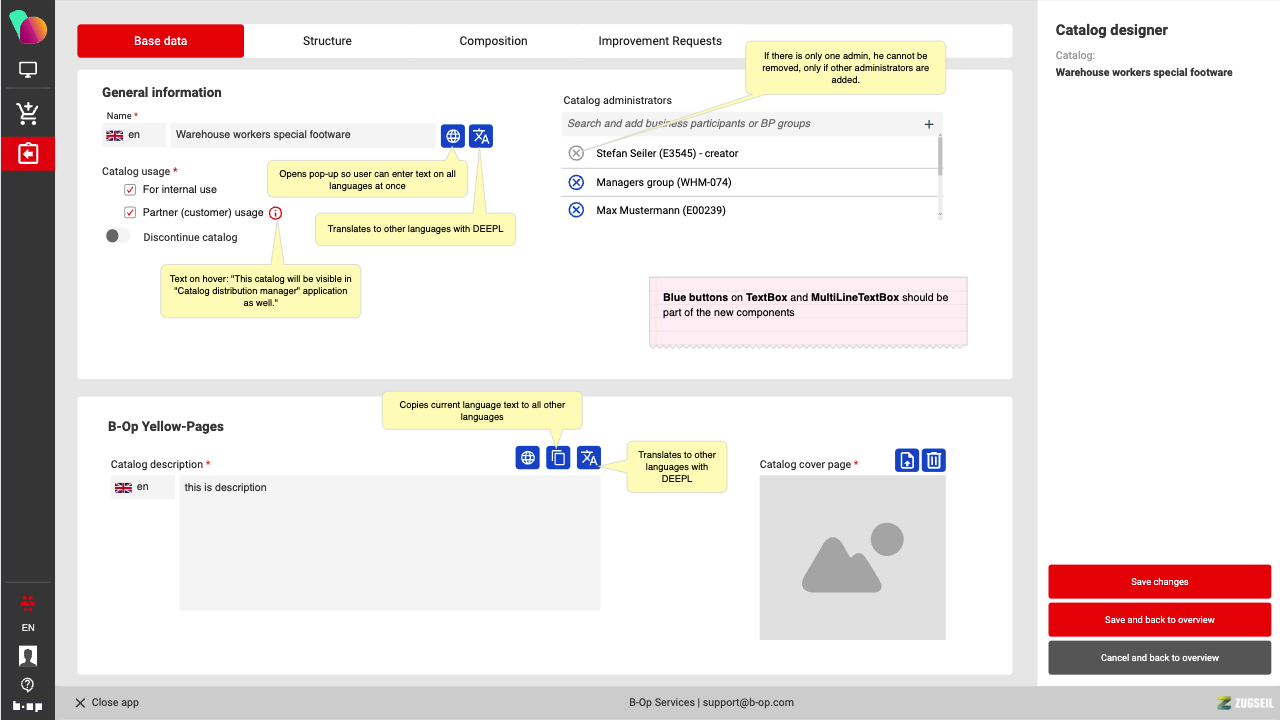1280x720 pixels.
Task: Enable the Discontinue catalog toggle
Action: [118, 237]
